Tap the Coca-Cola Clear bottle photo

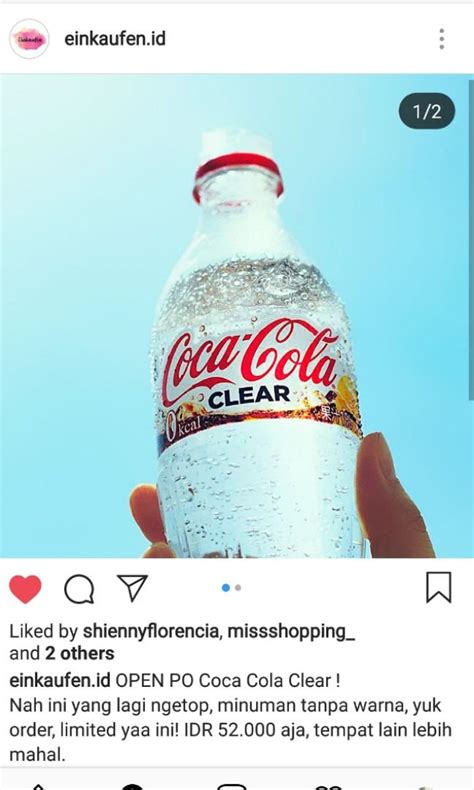(237, 316)
